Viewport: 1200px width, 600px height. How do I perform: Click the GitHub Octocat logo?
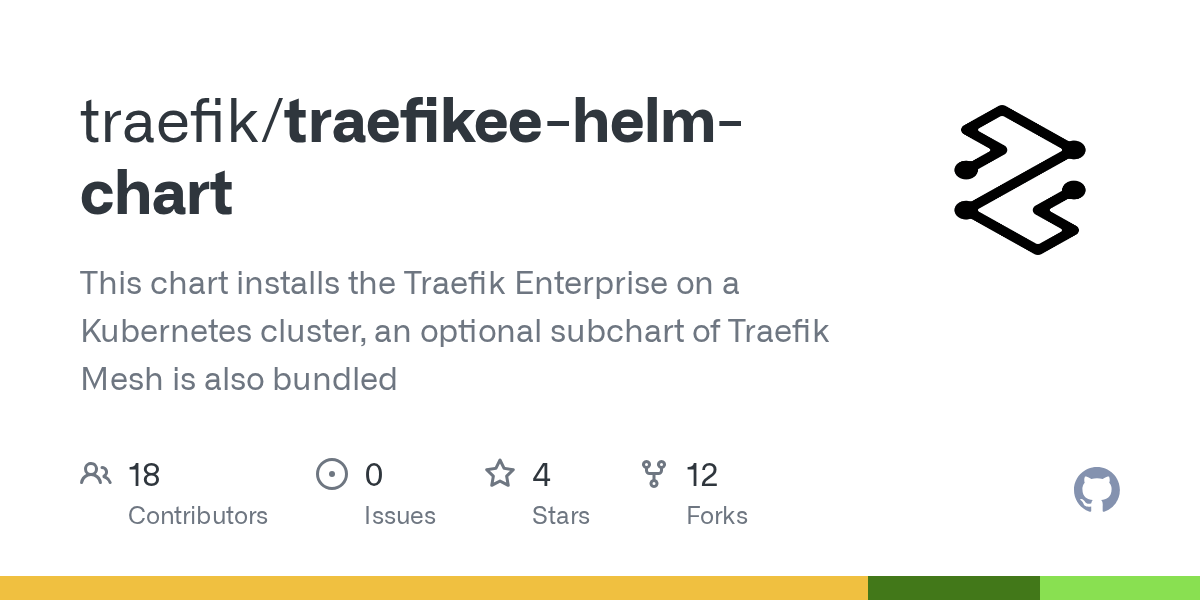point(1097,490)
